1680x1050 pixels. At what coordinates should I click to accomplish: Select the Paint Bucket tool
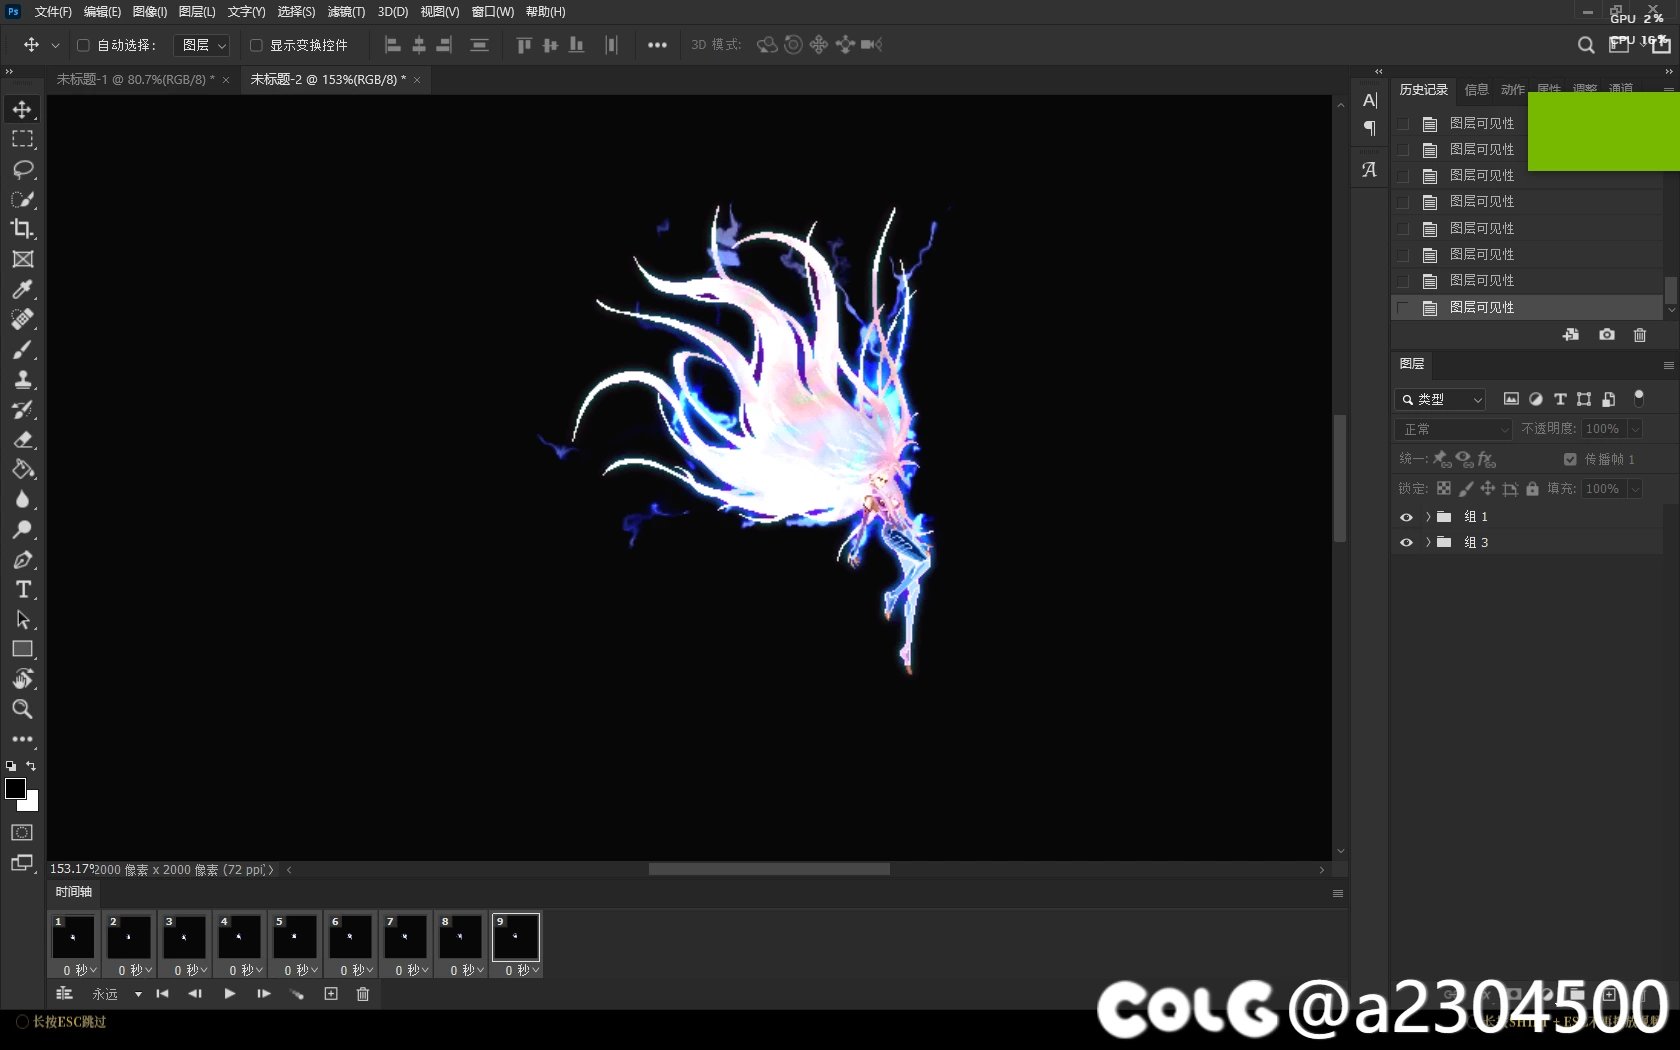22,469
